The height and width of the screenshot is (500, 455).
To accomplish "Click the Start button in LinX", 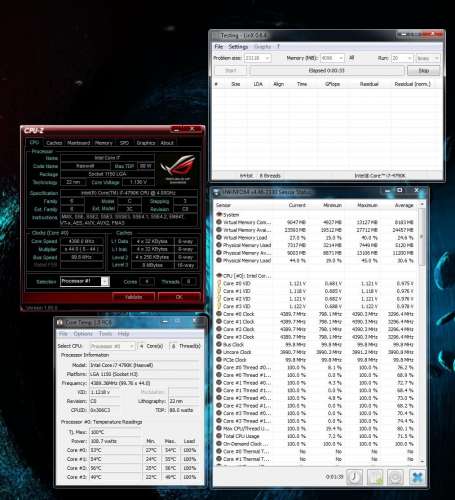I will [231, 71].
